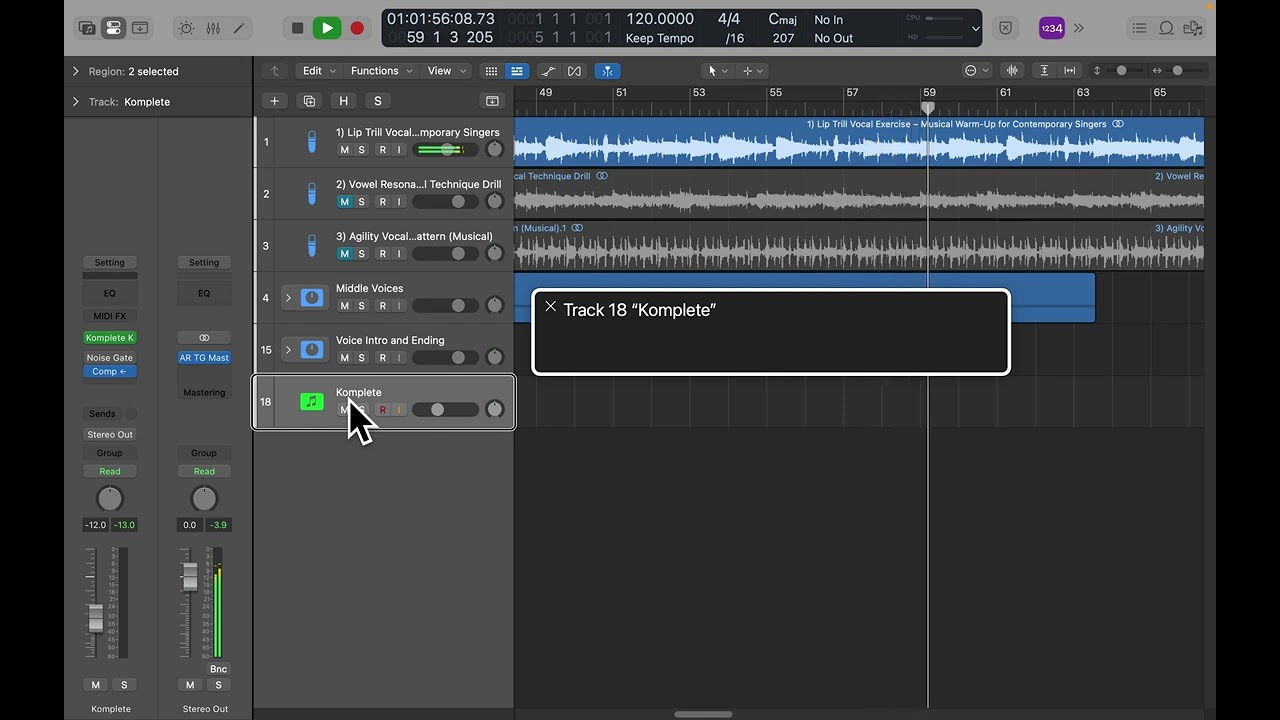This screenshot has height=720, width=1280.
Task: Expand the Voice Intro and Ending folder
Action: 288,350
